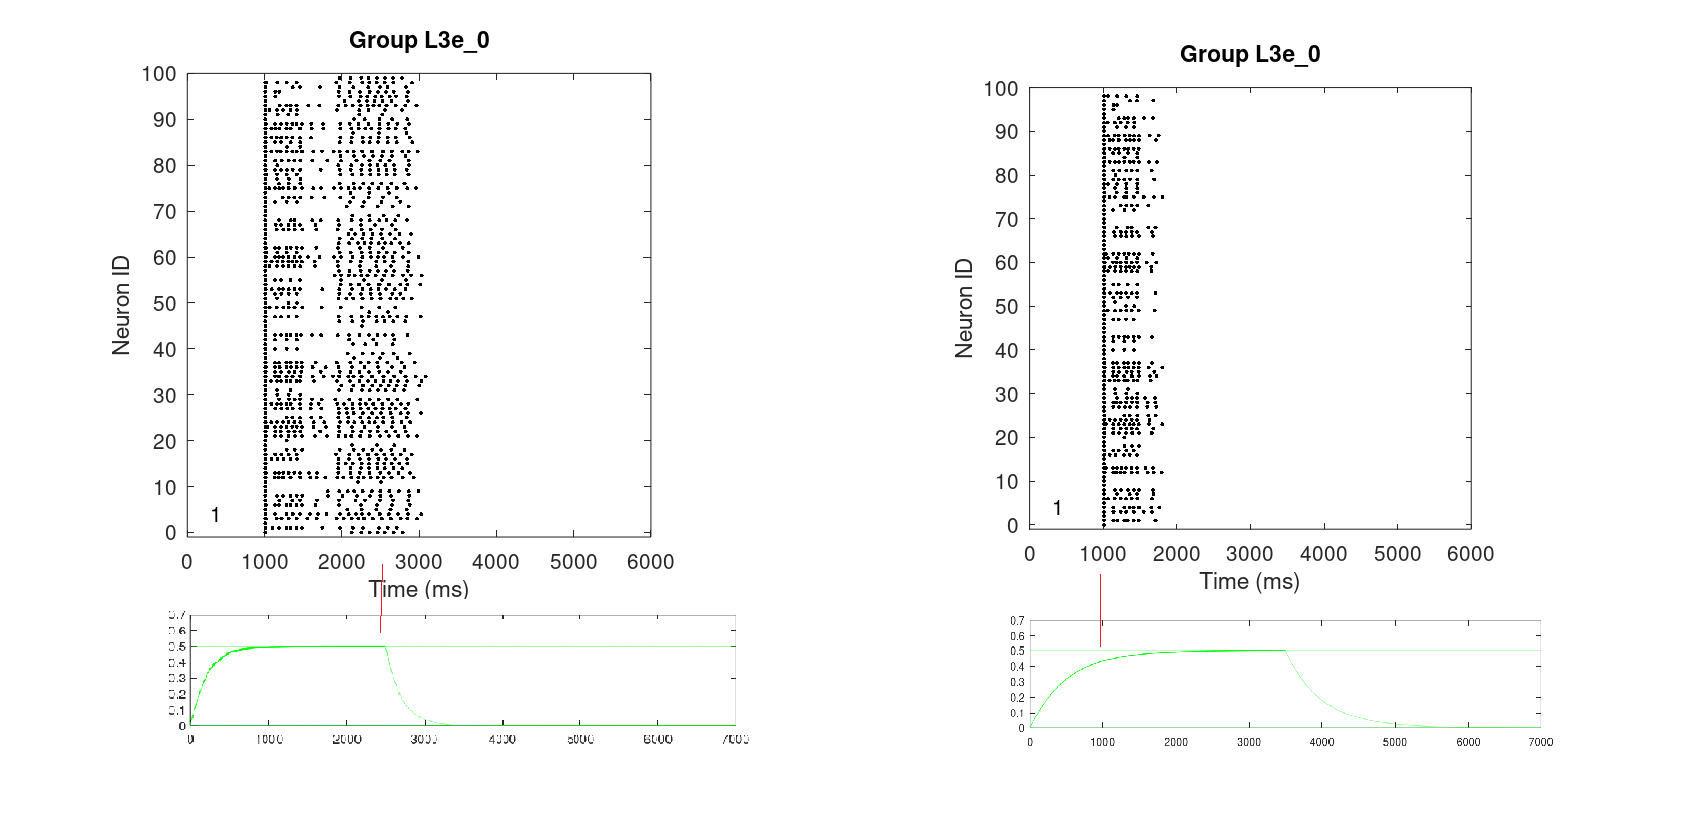
Task: Click the right raster x-axis tick "2000"
Action: [x=1177, y=554]
